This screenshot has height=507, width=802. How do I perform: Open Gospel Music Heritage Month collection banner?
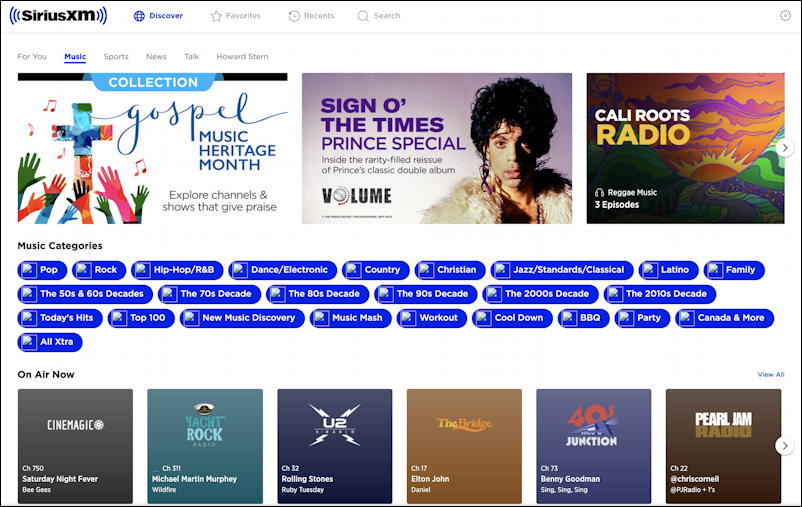152,148
